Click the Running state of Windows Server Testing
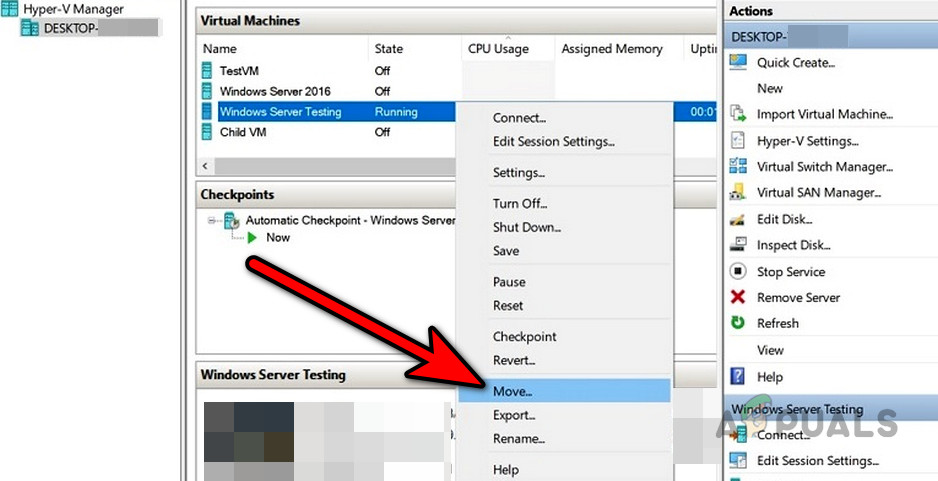 396,112
